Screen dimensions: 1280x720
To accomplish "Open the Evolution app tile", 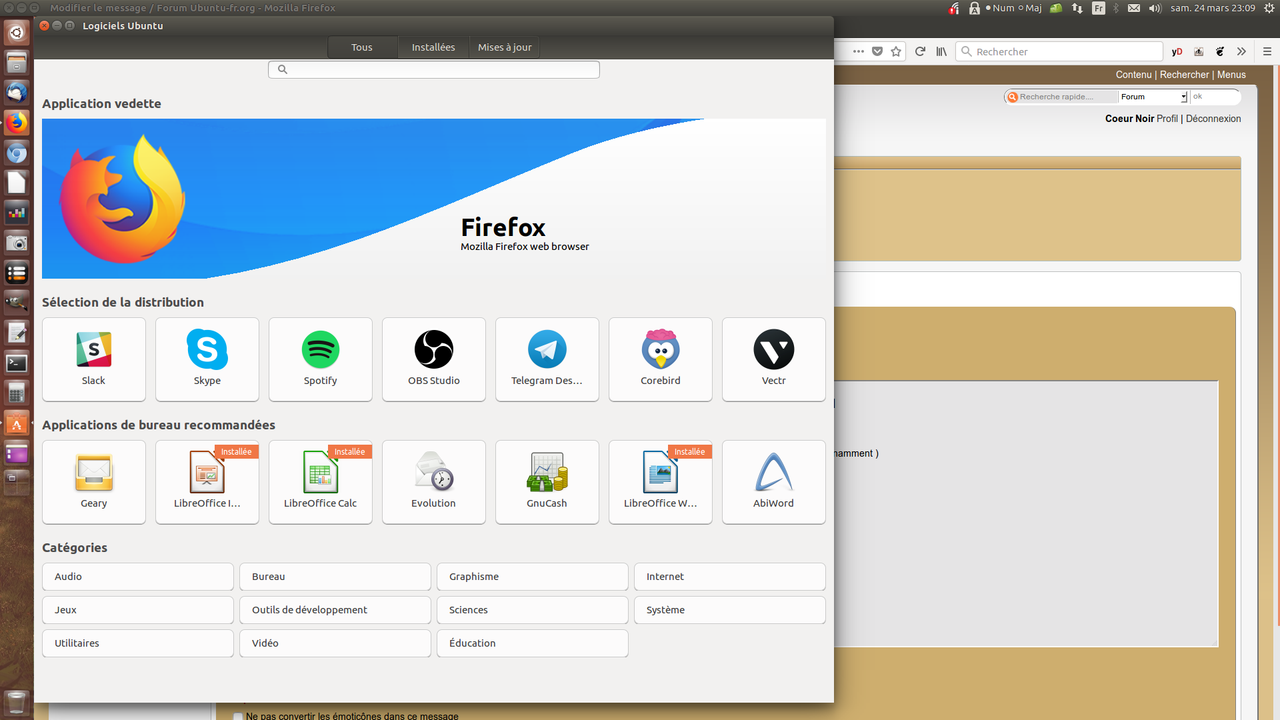I will [434, 482].
